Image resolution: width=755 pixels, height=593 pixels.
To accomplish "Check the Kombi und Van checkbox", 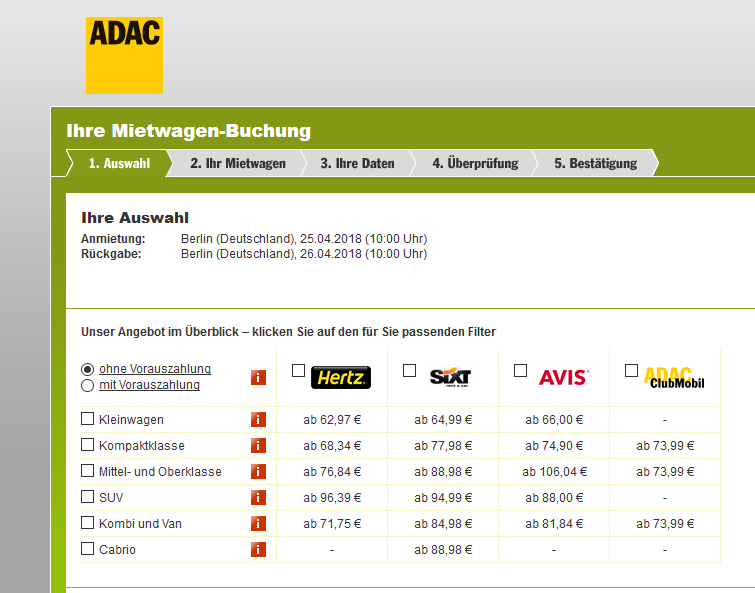I will click(88, 523).
